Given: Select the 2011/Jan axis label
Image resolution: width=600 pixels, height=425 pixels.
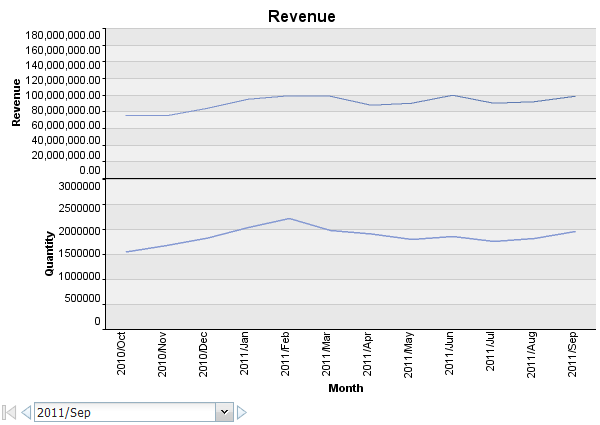Looking at the screenshot, I should pyautogui.click(x=244, y=353).
